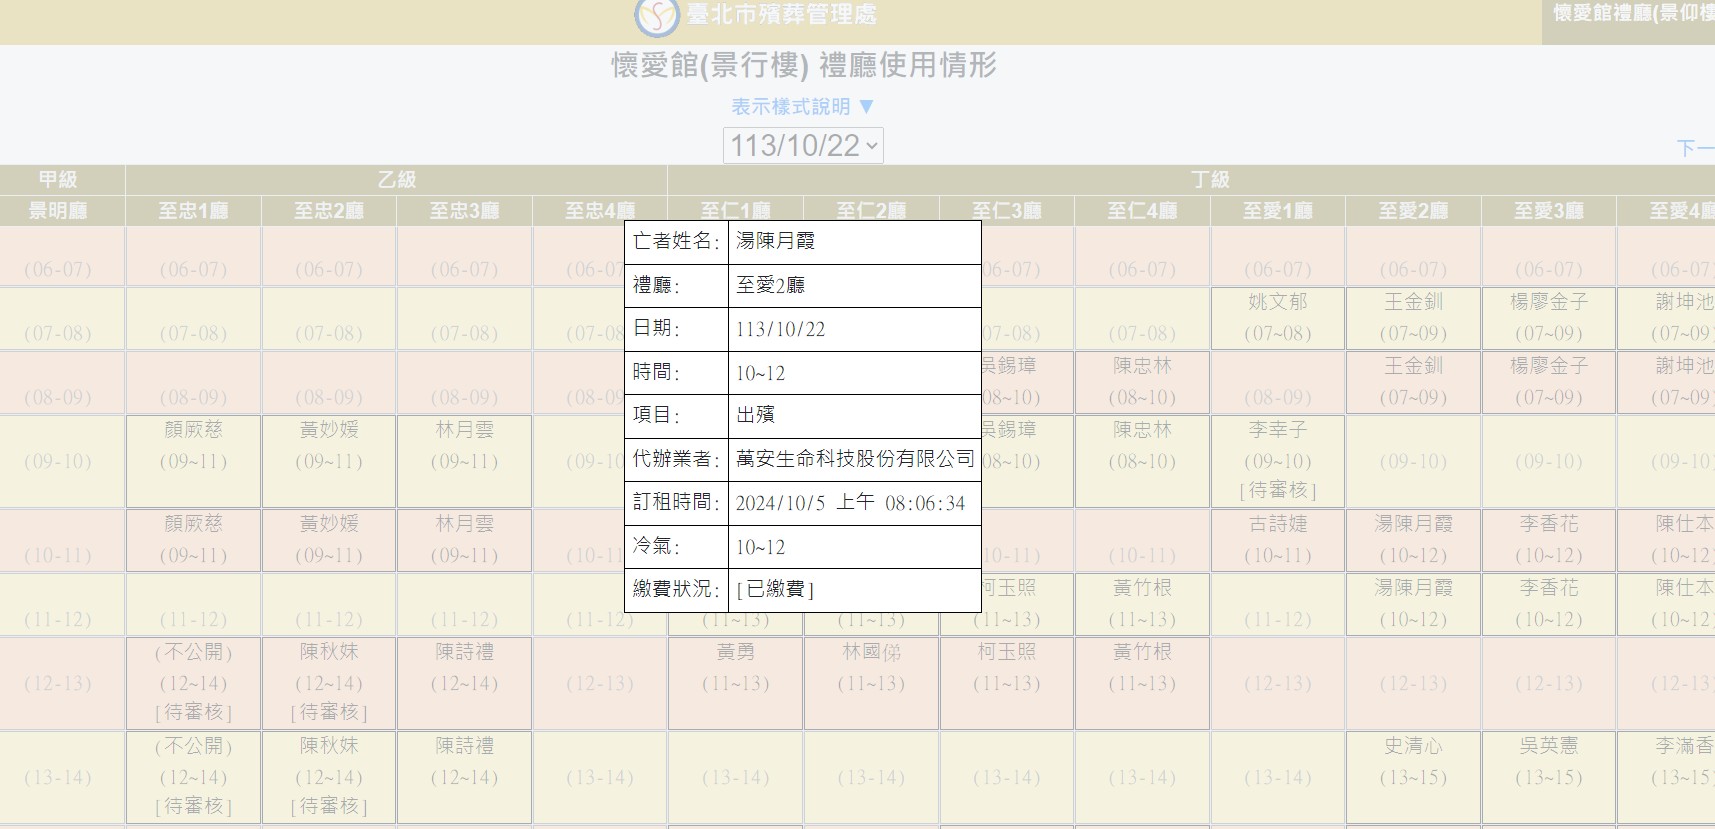This screenshot has height=829, width=1715.
Task: Click the 臺北市殯葬管理處 logo icon
Action: (x=657, y=16)
